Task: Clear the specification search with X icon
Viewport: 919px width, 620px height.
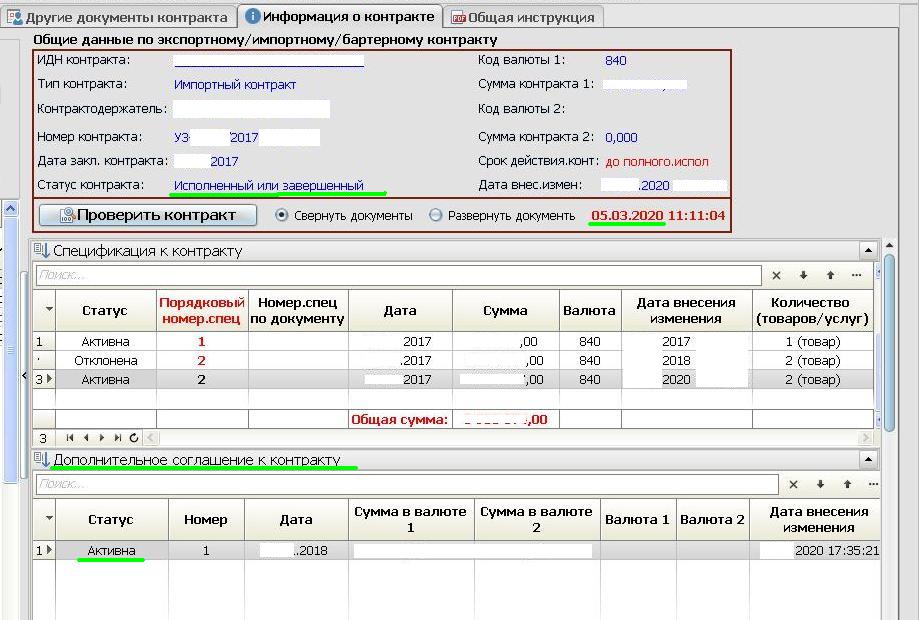Action: (x=777, y=275)
